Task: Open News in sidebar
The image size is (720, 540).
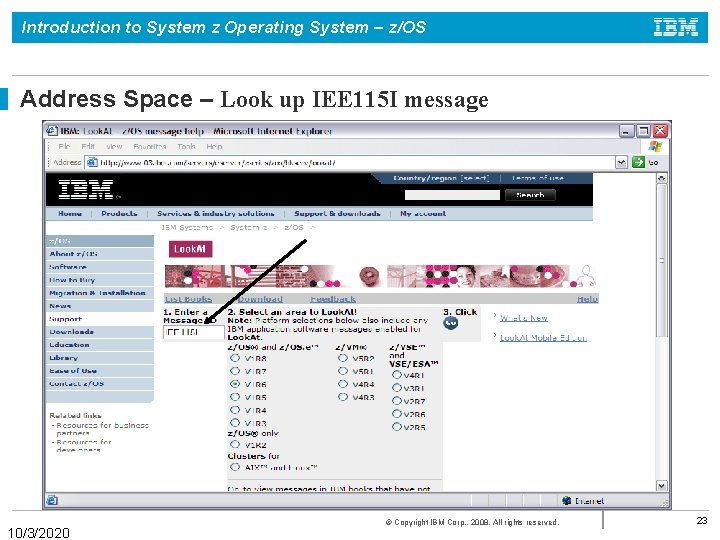Action: (x=100, y=306)
